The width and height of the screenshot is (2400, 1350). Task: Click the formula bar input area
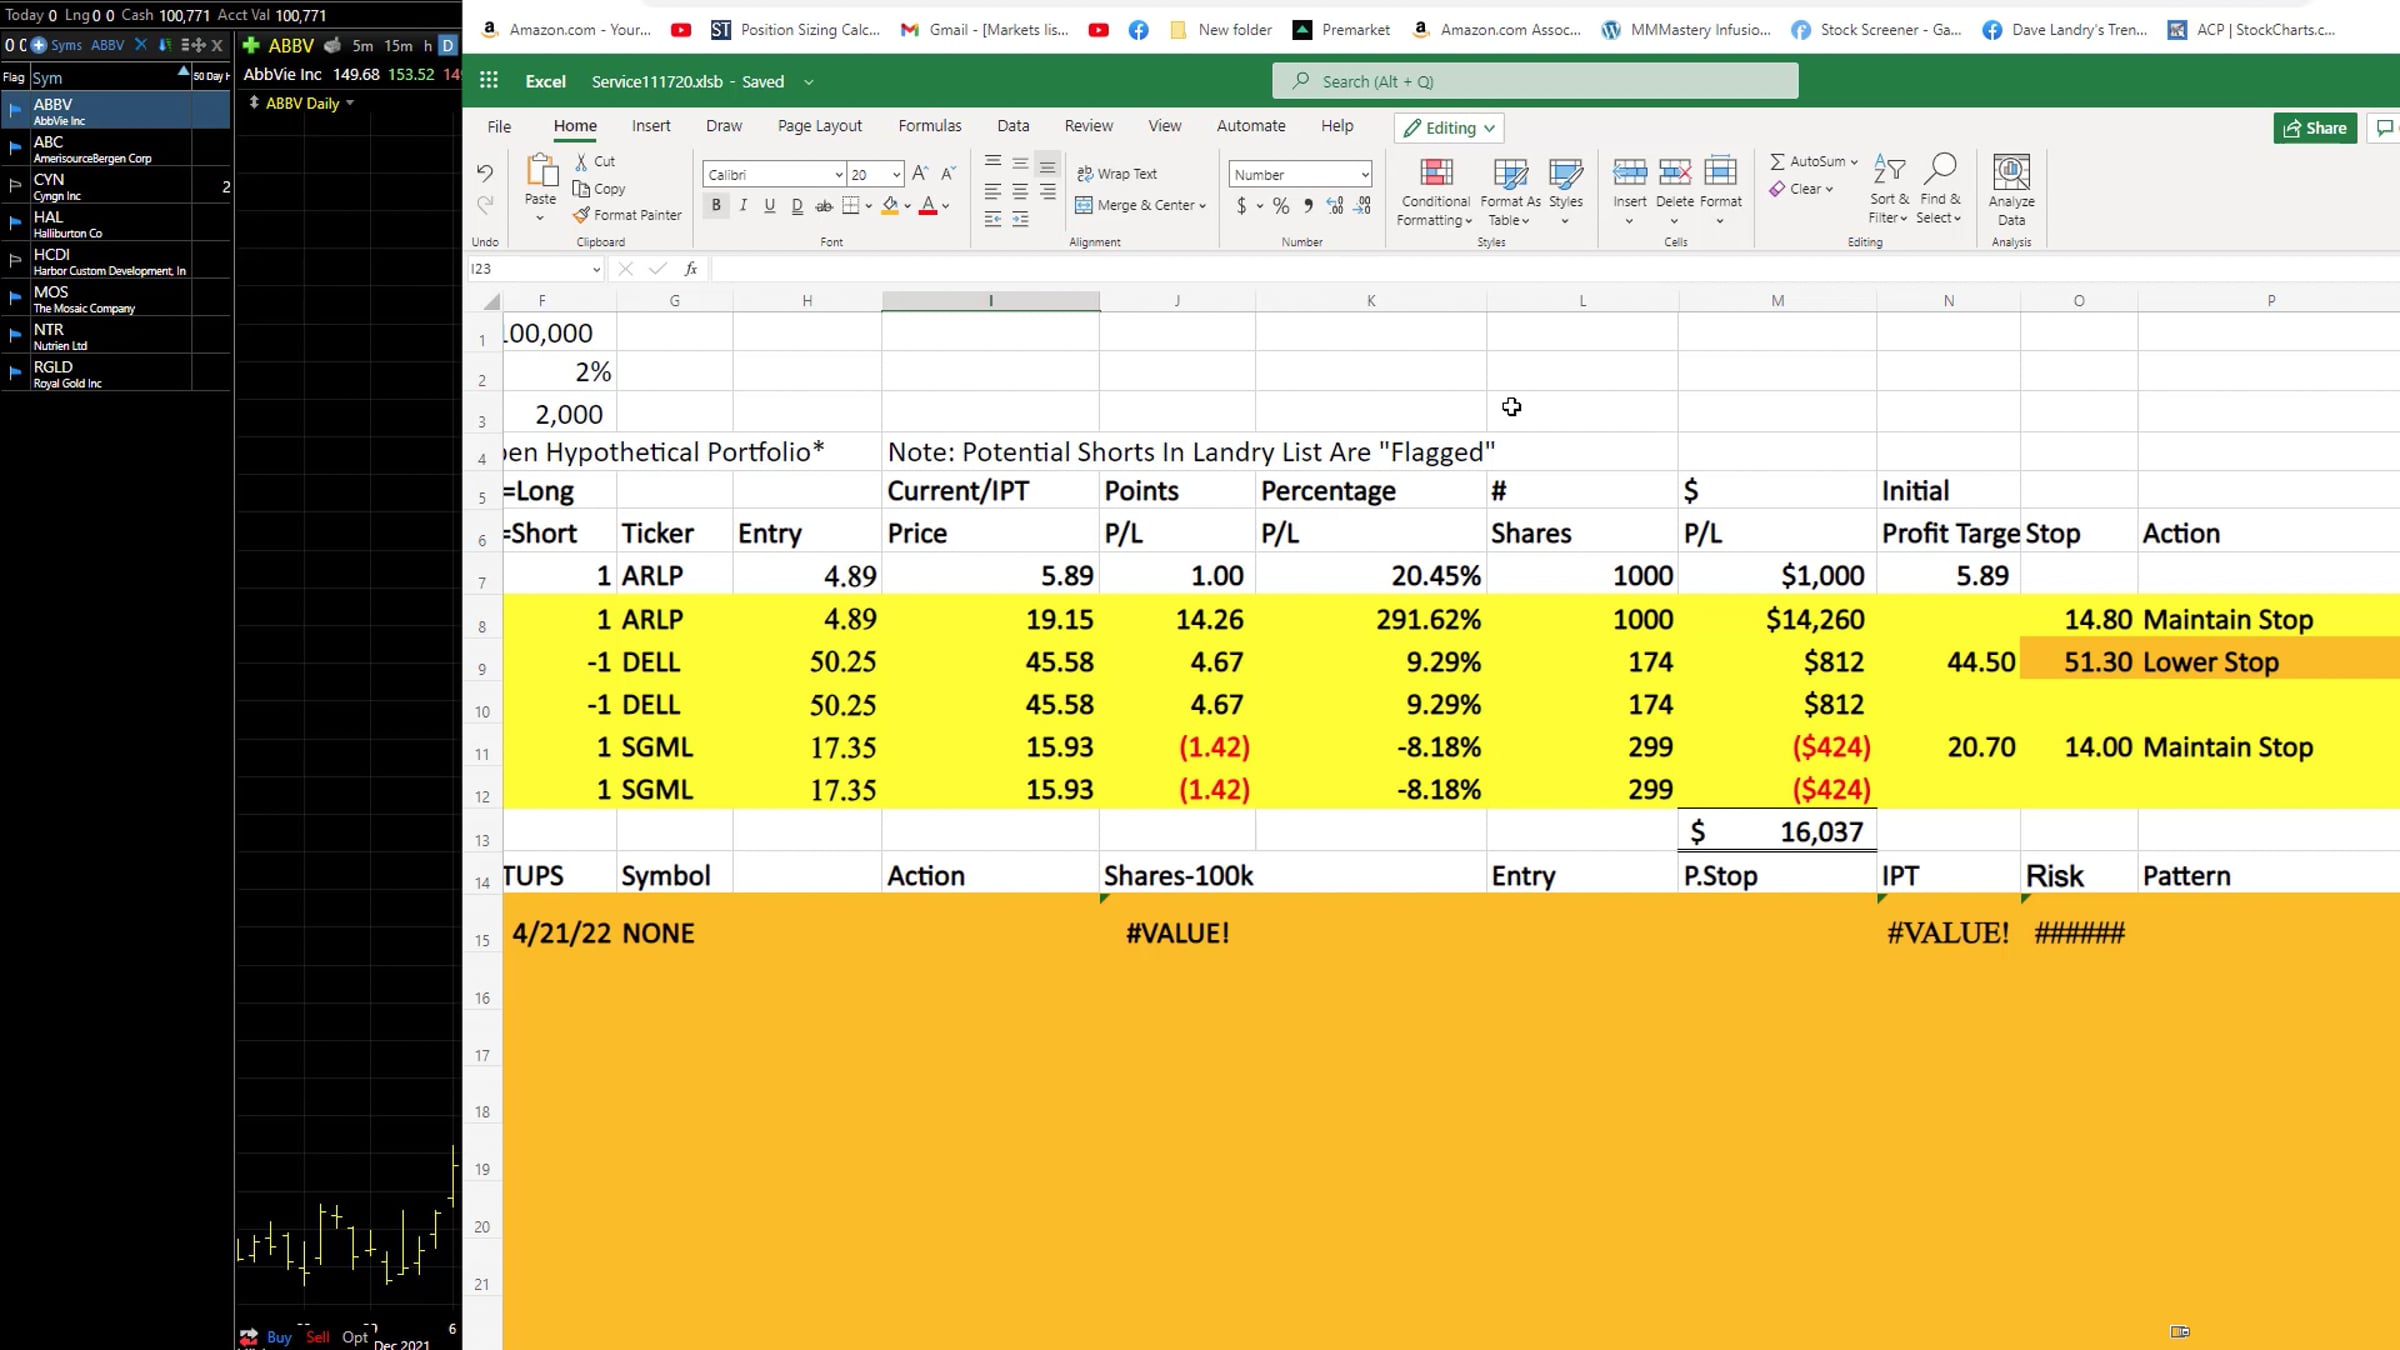(1555, 268)
